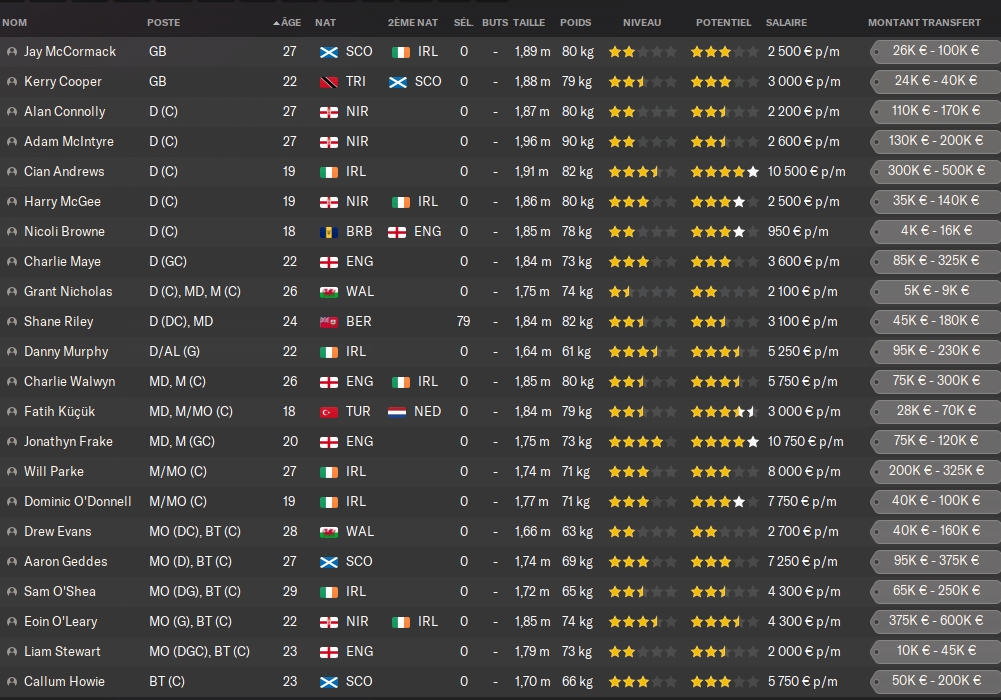Click Grant Nicholas's Wales flag icon

[328, 292]
